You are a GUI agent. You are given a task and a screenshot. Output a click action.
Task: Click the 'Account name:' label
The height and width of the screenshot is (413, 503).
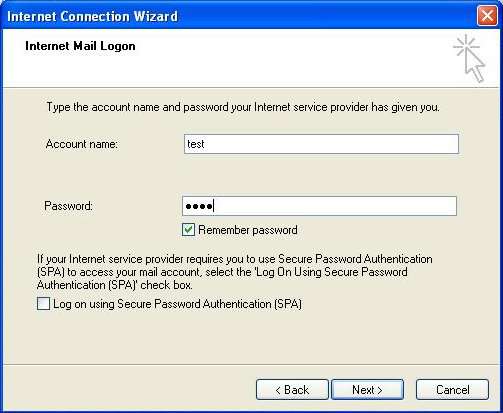pyautogui.click(x=82, y=144)
